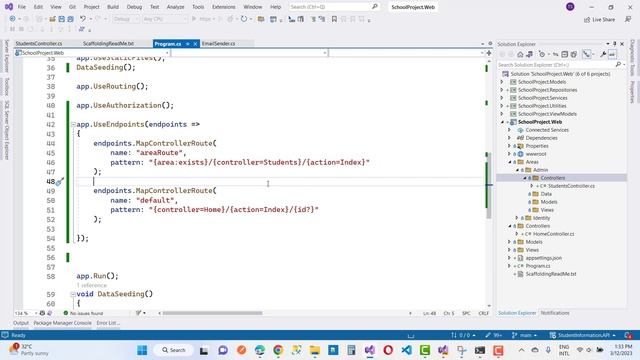640x360 pixels.
Task: Click the Search (Ctrl+Q) box
Action: point(333,7)
